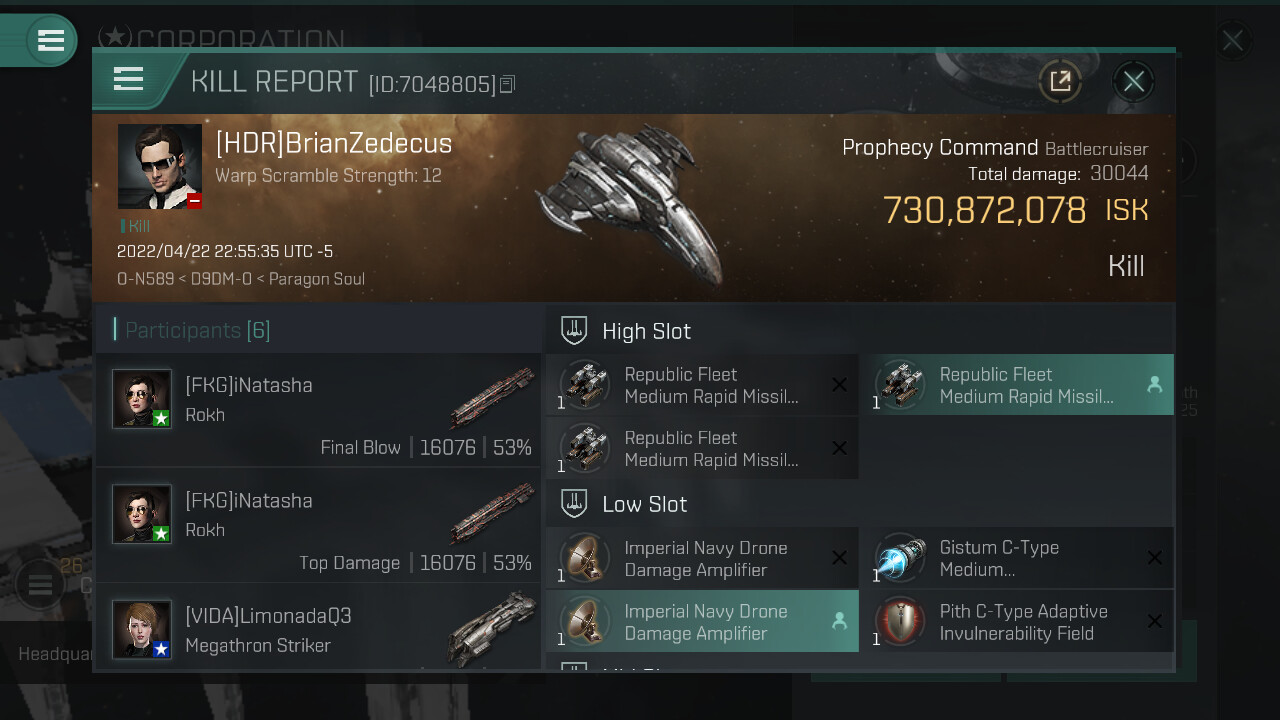Click Pith C-Type Adaptive Invulnerability Field icon
This screenshot has height=720, width=1280.
coord(899,622)
